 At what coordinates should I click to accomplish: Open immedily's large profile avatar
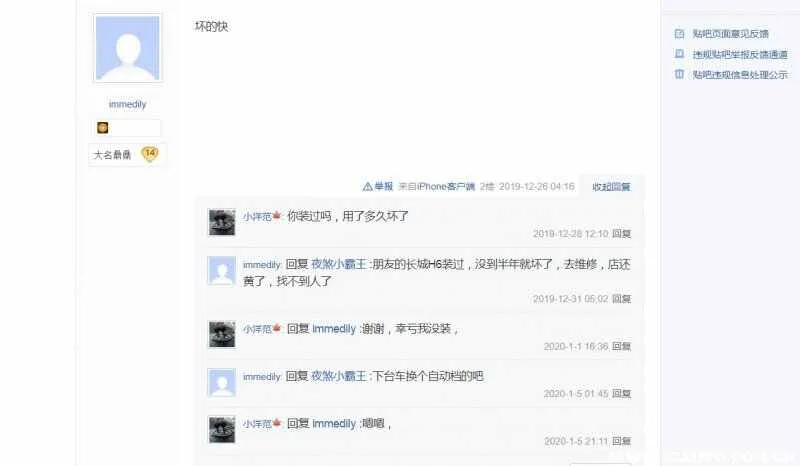[x=128, y=48]
